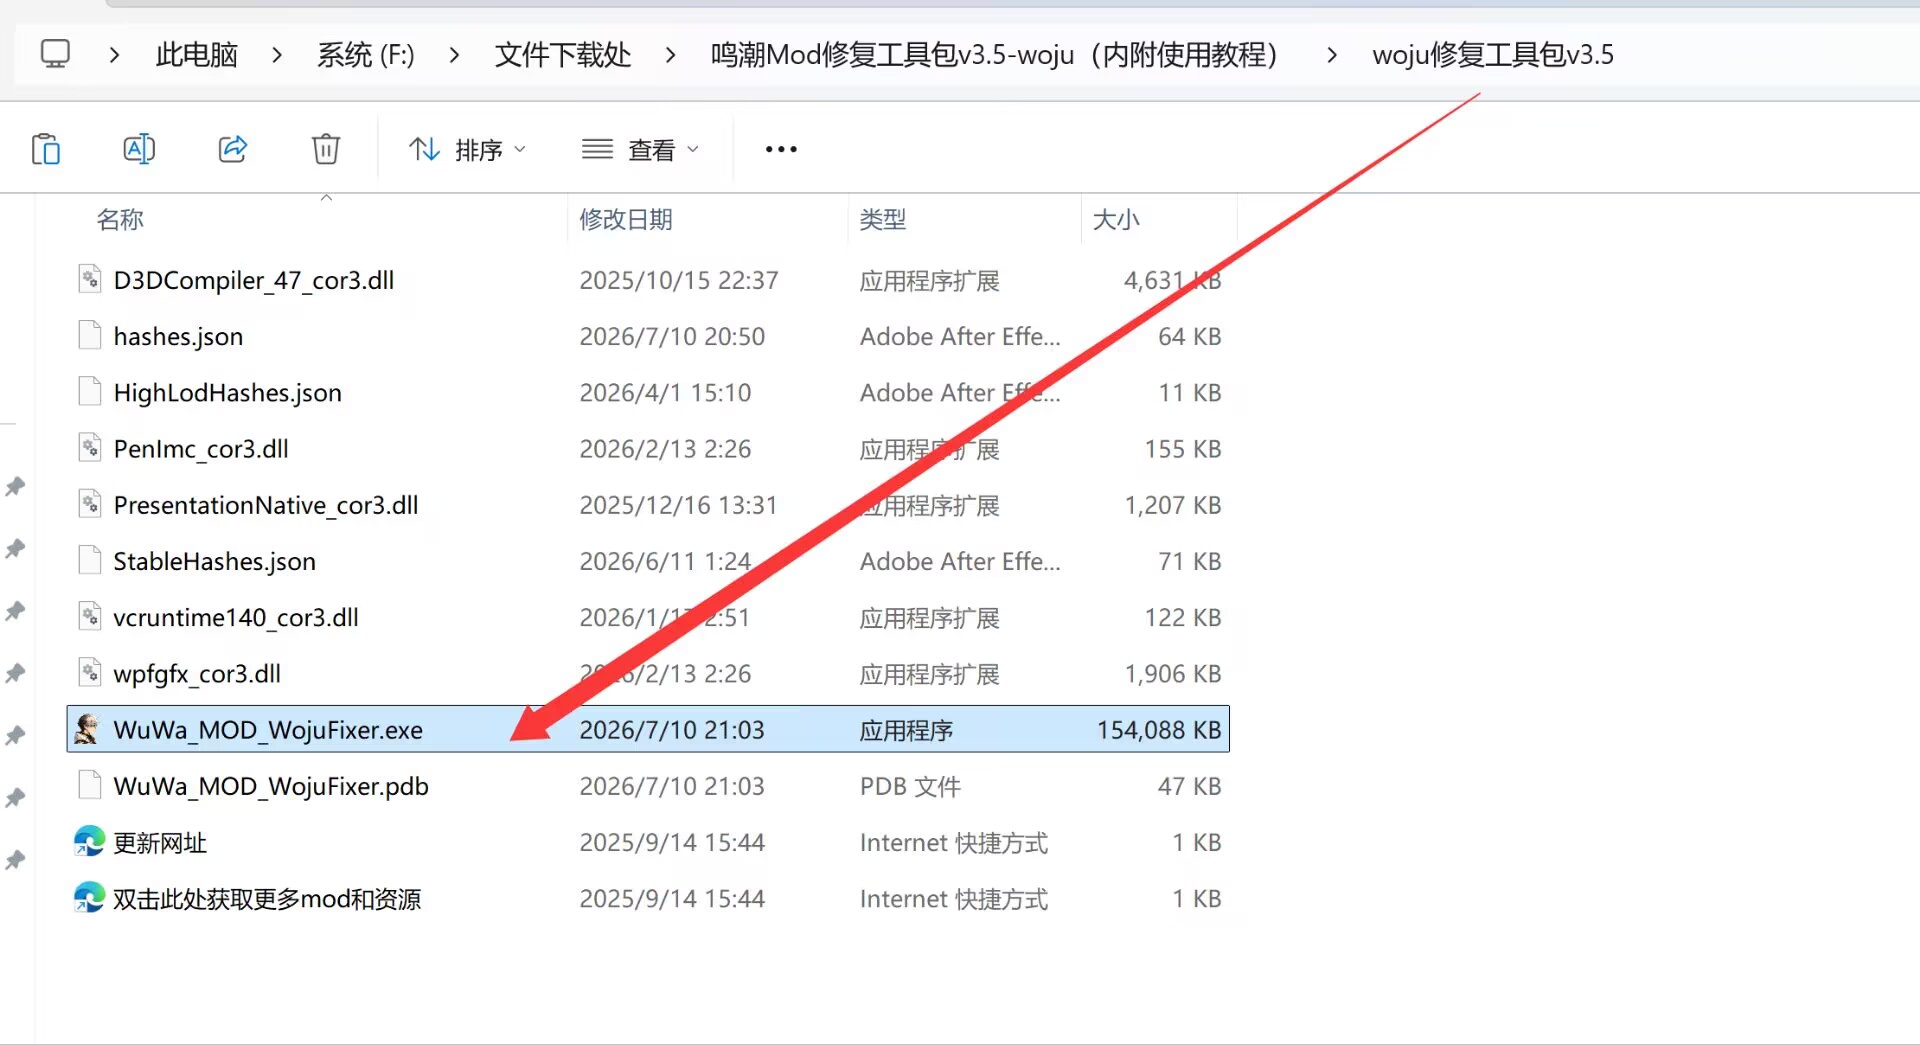Click Edge icon of 双击此处获取更多mod和资源
Screen dimensions: 1920x1045
click(89, 897)
